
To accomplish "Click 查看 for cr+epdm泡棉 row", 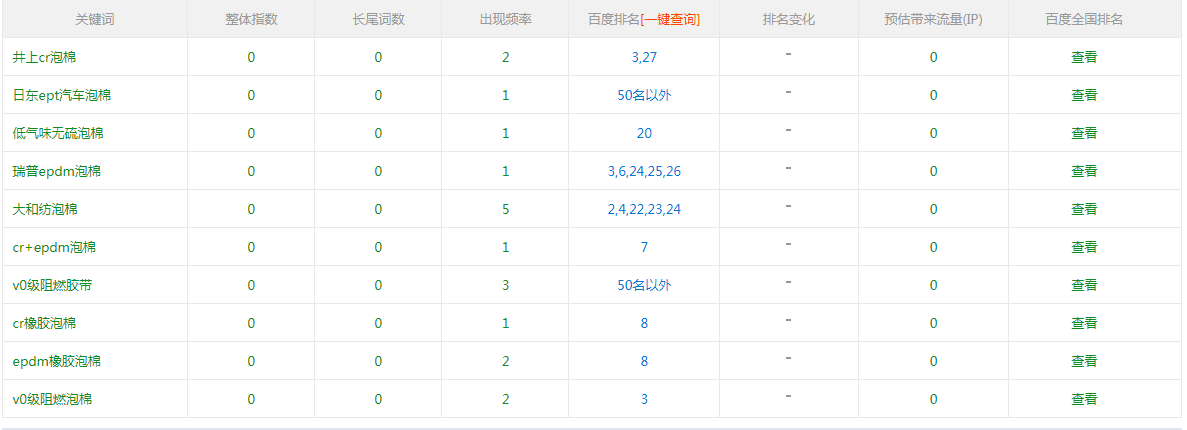I will point(1084,248).
